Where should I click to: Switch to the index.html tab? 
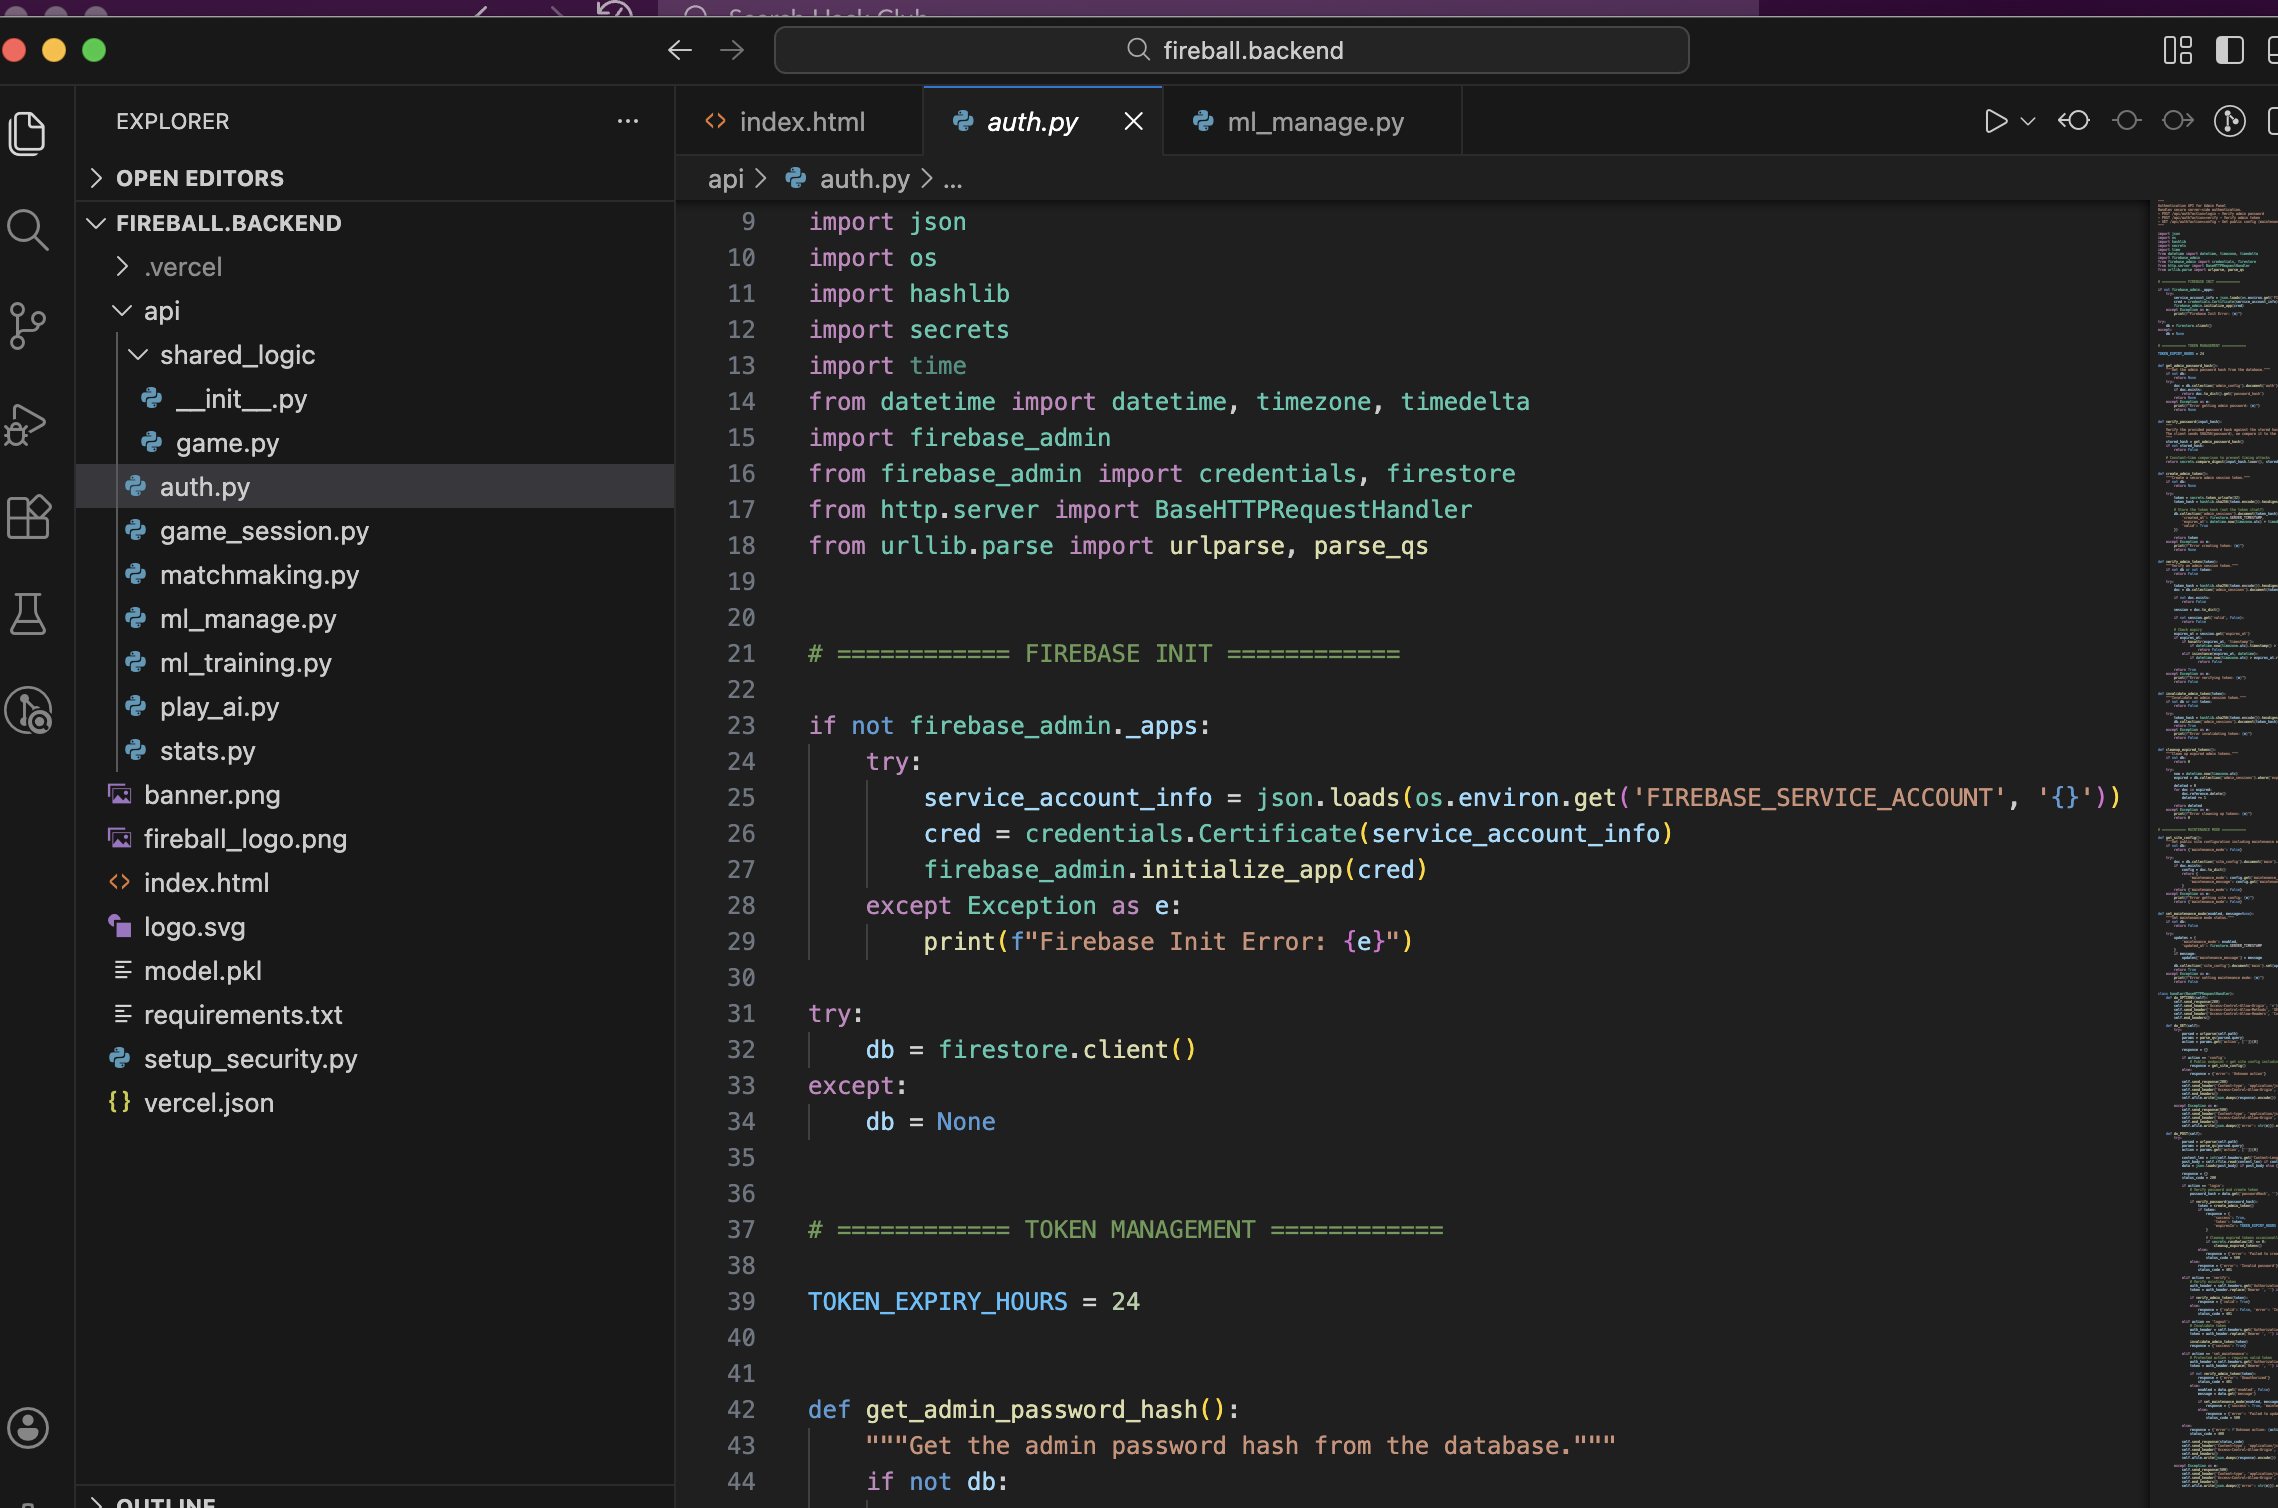click(x=800, y=122)
